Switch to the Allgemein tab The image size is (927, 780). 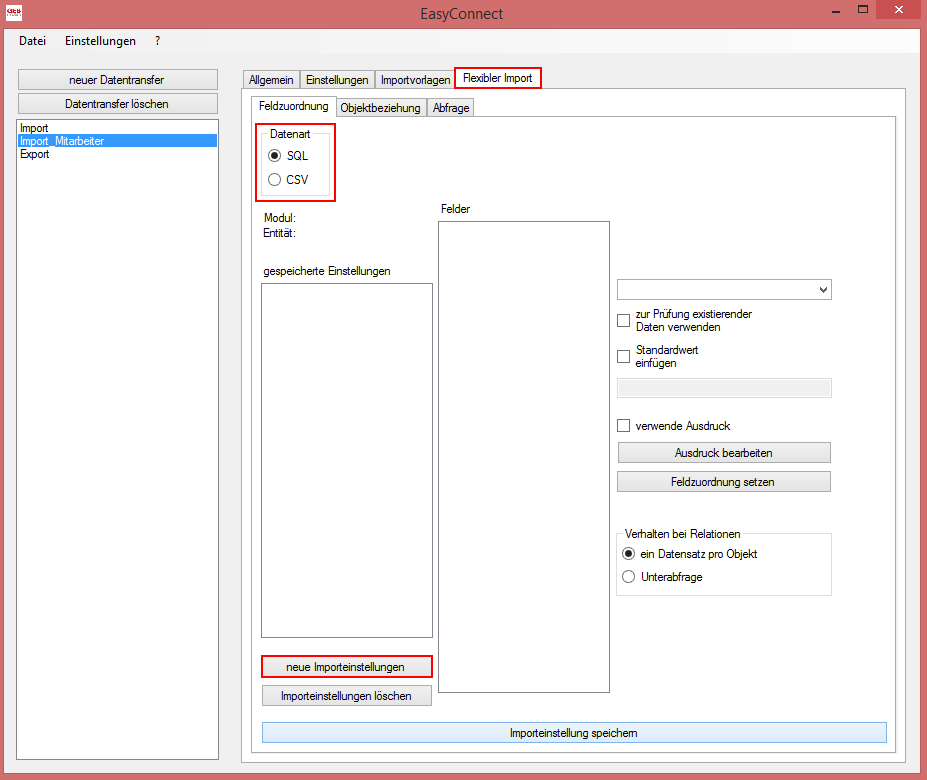(x=271, y=80)
